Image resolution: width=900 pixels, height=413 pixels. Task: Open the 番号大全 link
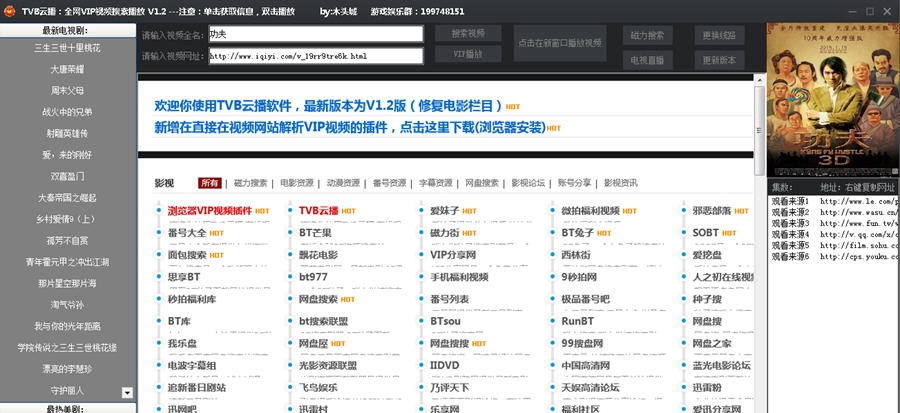click(187, 233)
